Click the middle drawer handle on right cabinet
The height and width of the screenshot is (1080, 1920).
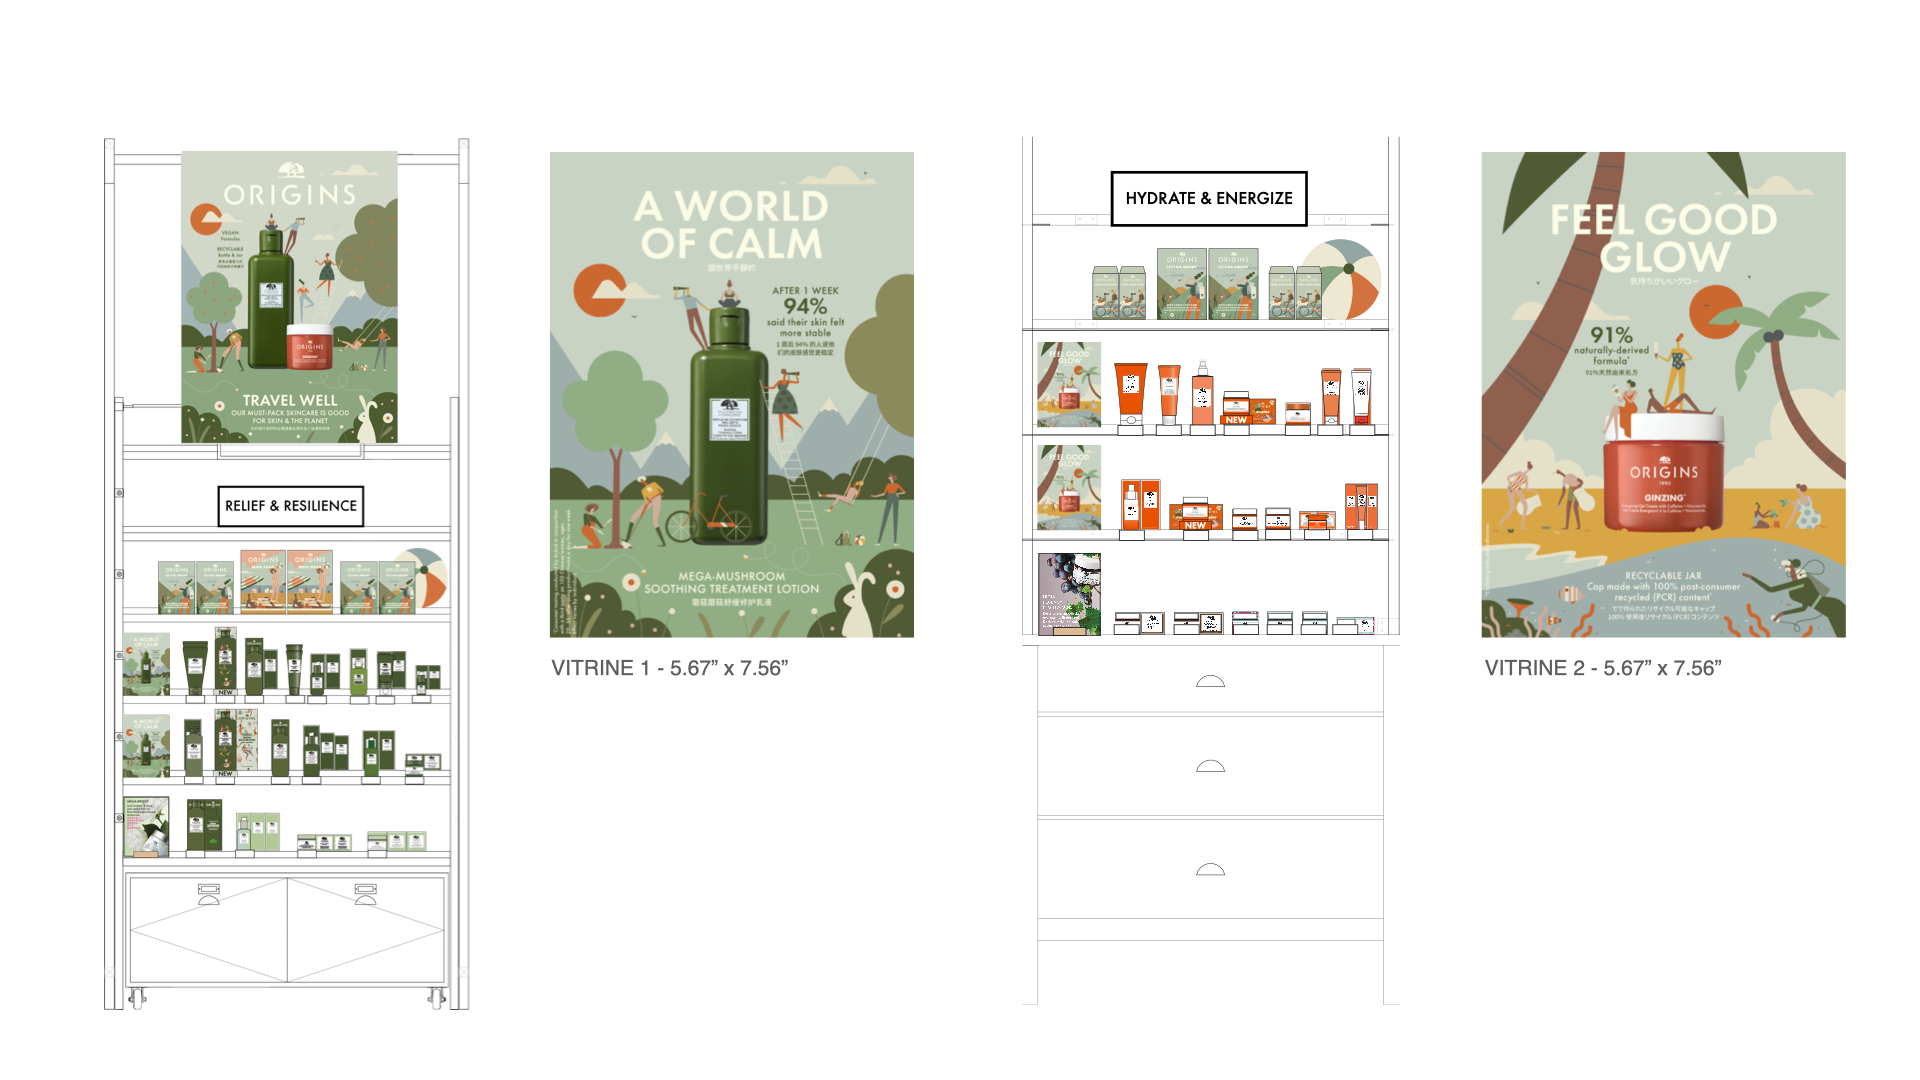click(x=1210, y=767)
